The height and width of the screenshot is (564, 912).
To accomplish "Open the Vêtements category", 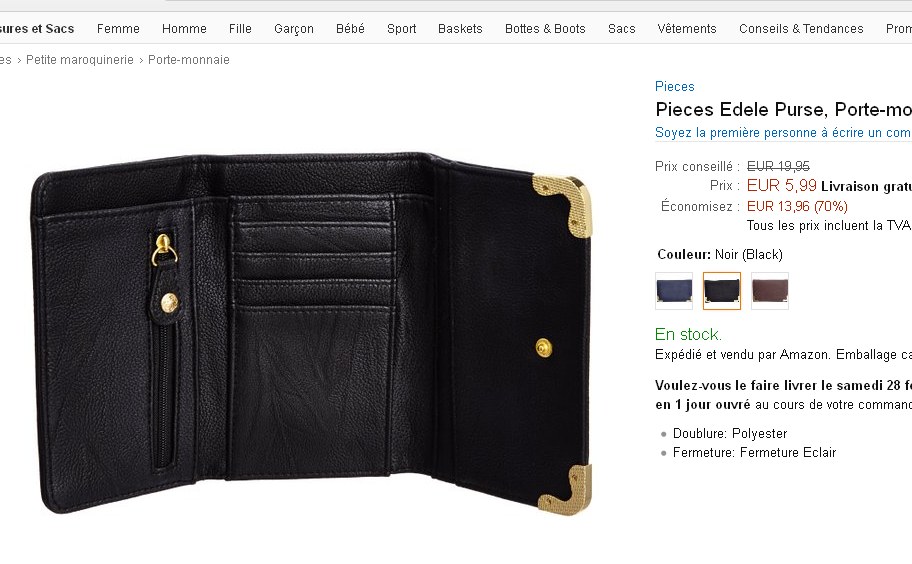I will [x=687, y=29].
